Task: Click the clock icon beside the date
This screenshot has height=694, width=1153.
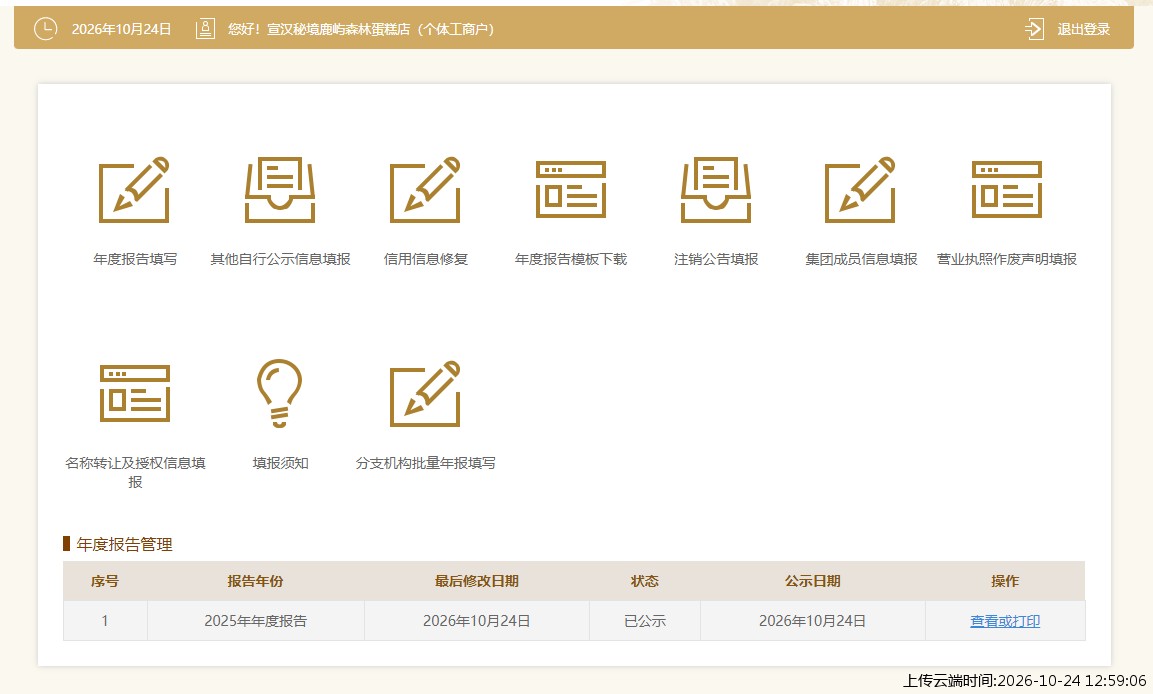Action: tap(46, 29)
